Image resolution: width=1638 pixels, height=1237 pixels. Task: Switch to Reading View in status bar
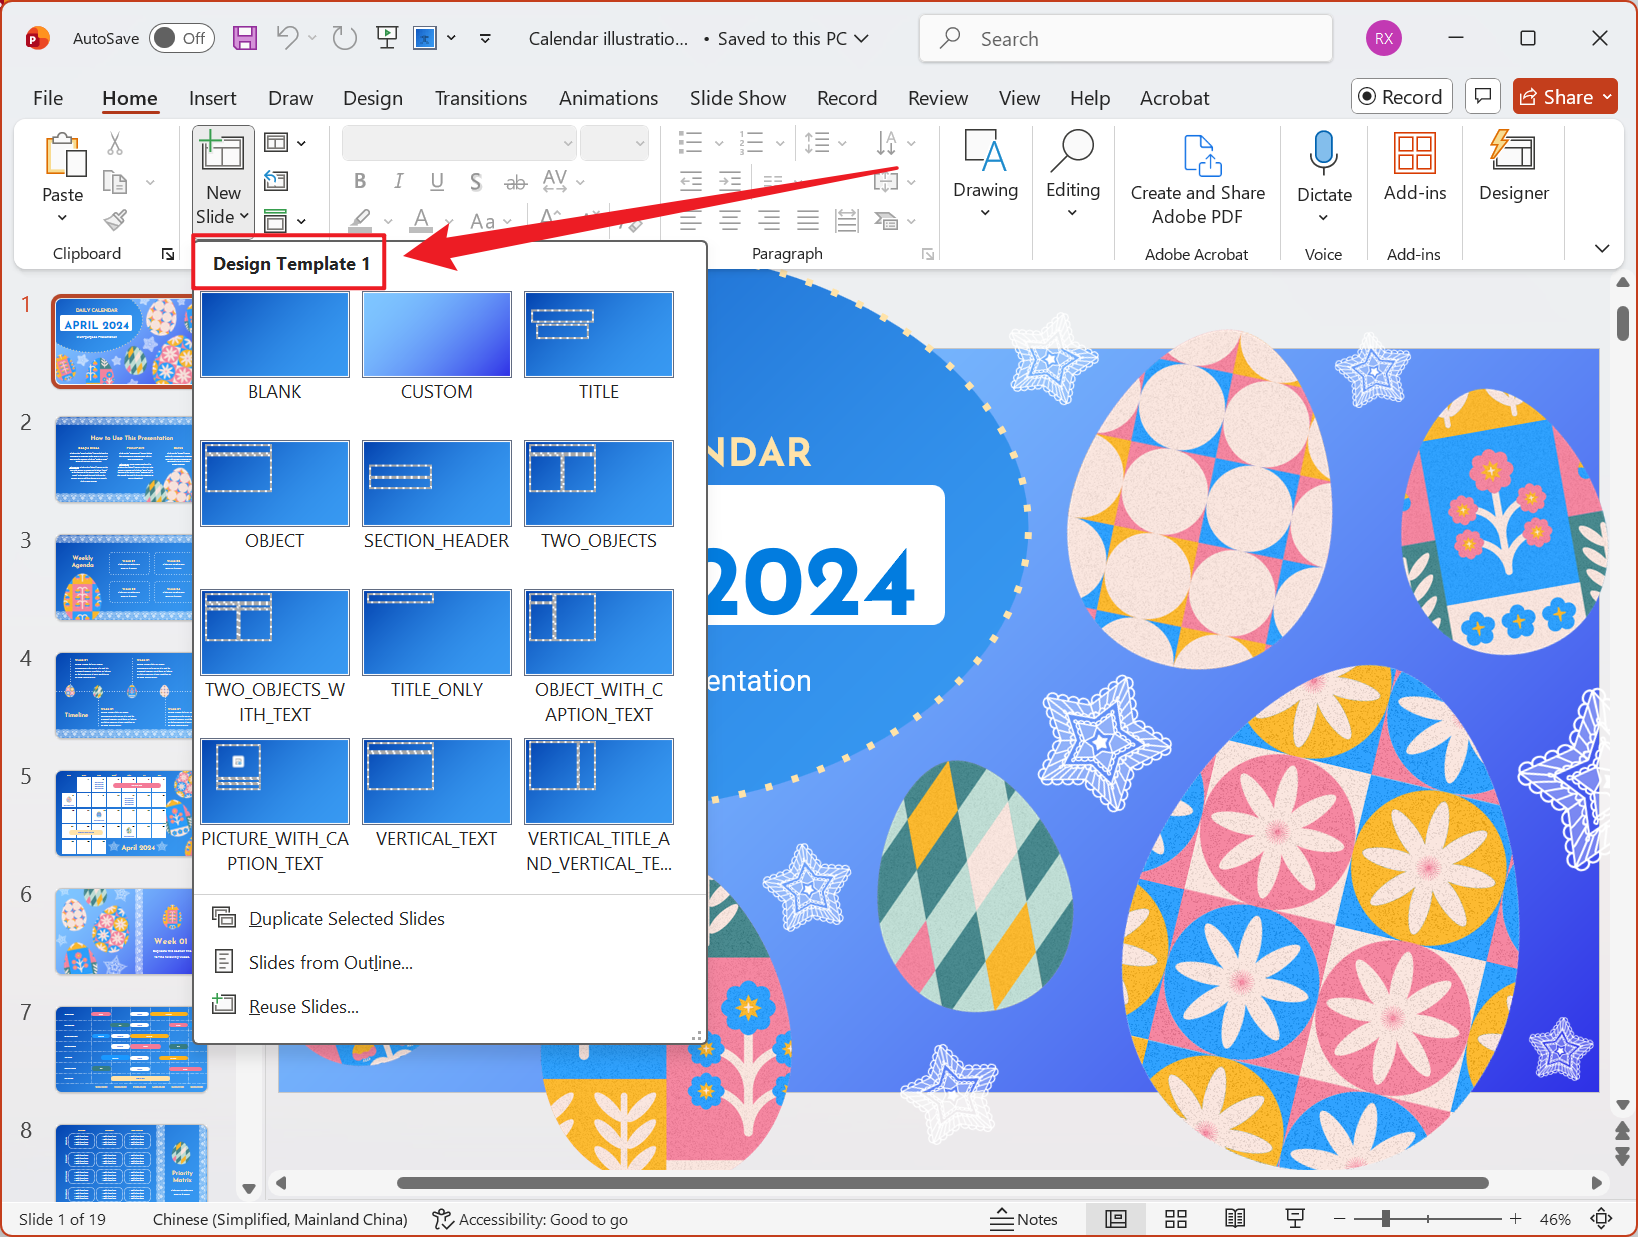tap(1235, 1218)
